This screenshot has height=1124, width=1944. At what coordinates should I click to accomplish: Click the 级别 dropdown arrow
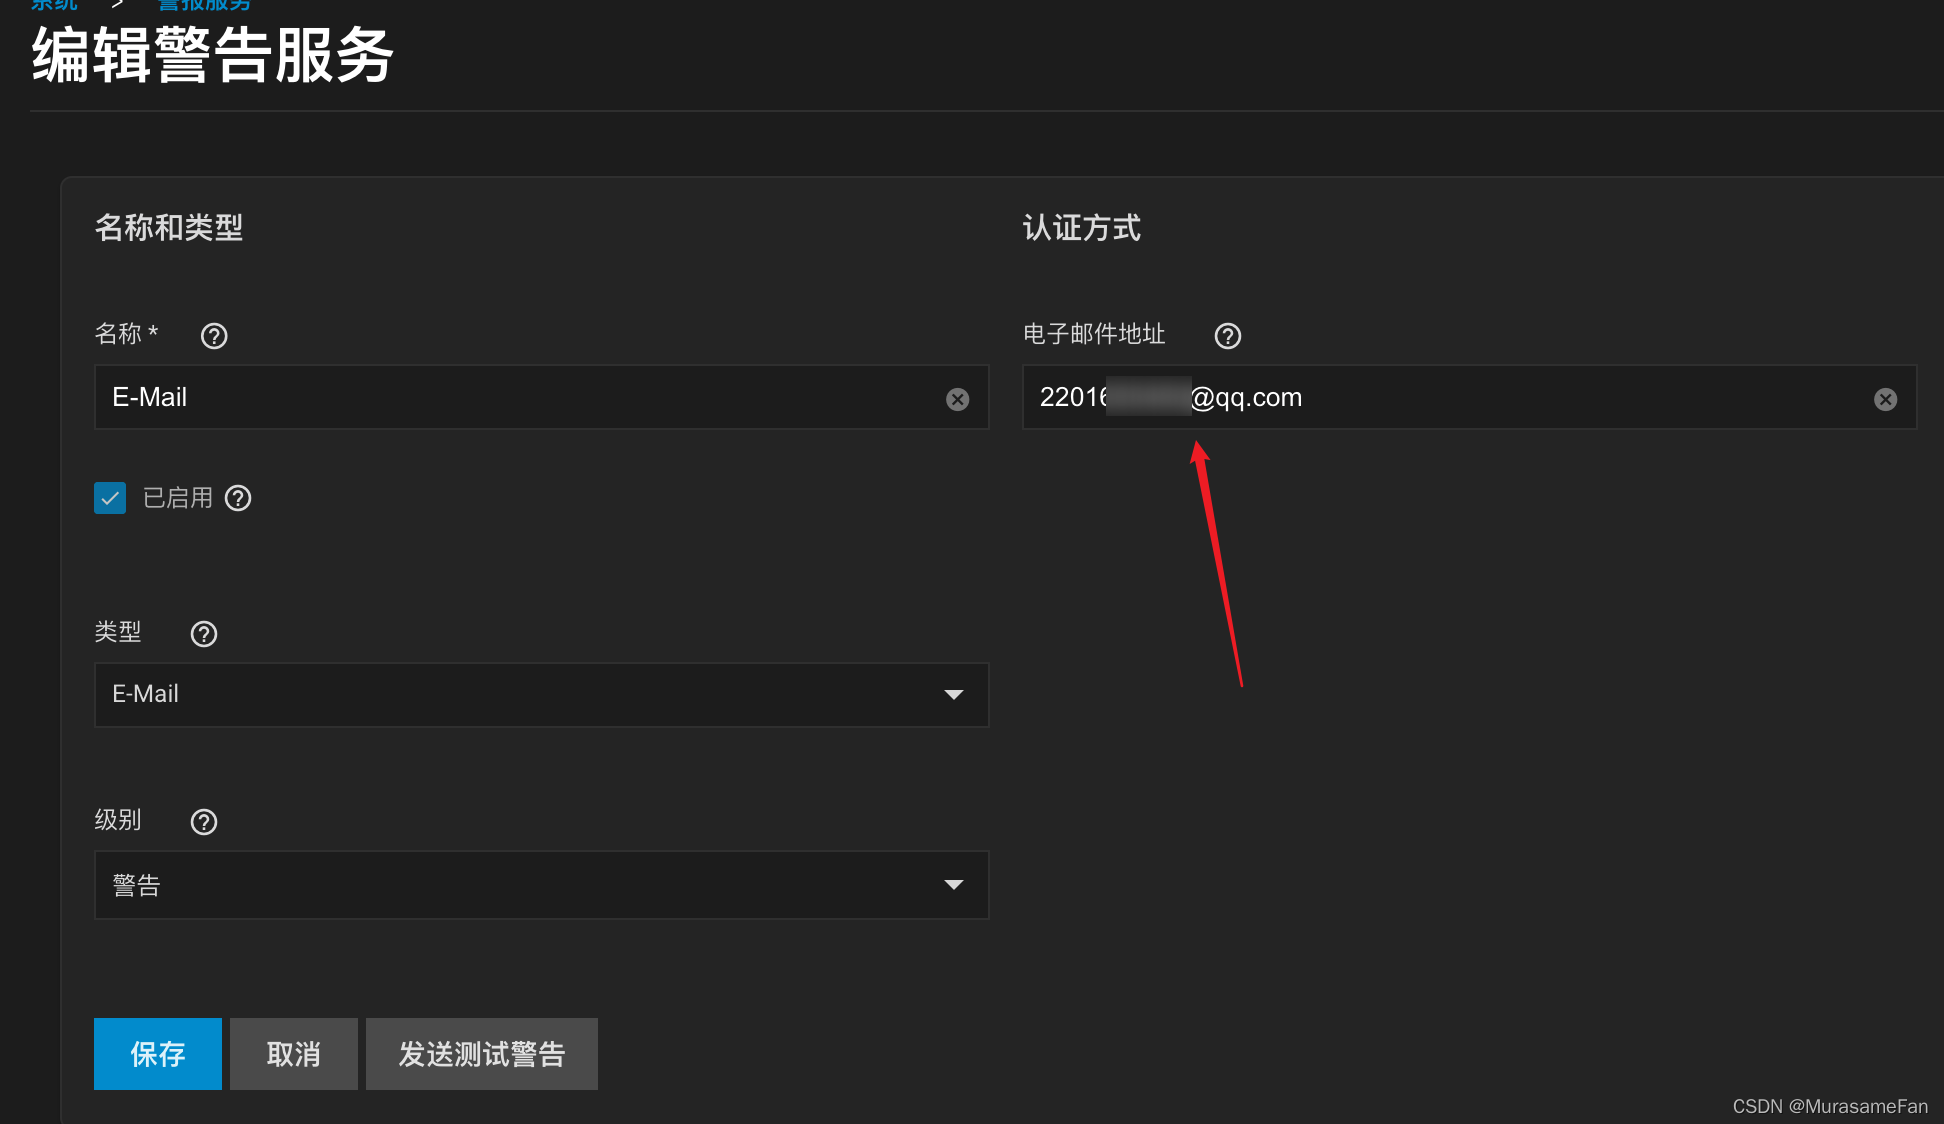[x=953, y=885]
